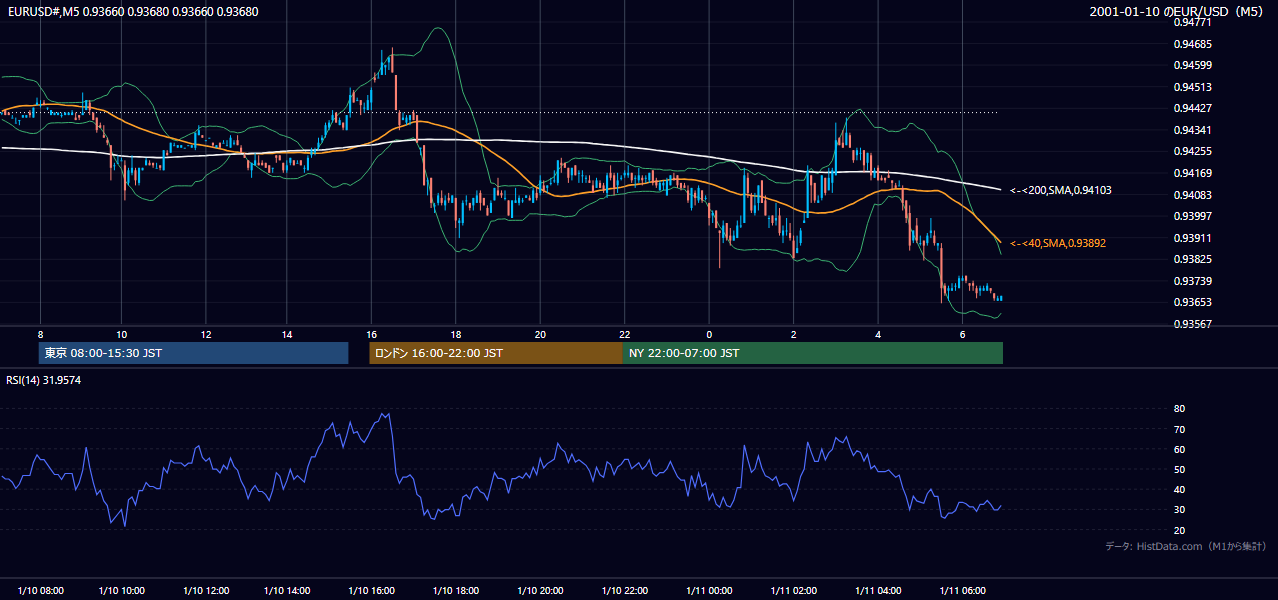This screenshot has width=1278, height=600.
Task: Click the hour 22 label under the price chart
Action: click(x=624, y=334)
